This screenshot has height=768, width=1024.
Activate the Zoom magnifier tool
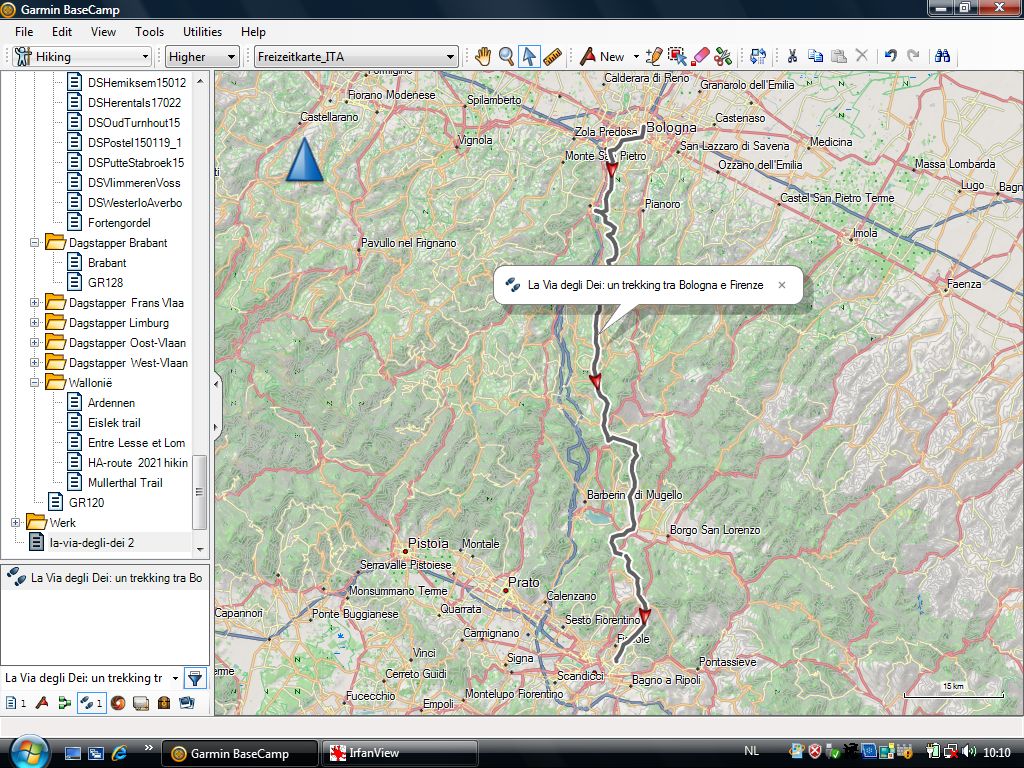pos(507,57)
